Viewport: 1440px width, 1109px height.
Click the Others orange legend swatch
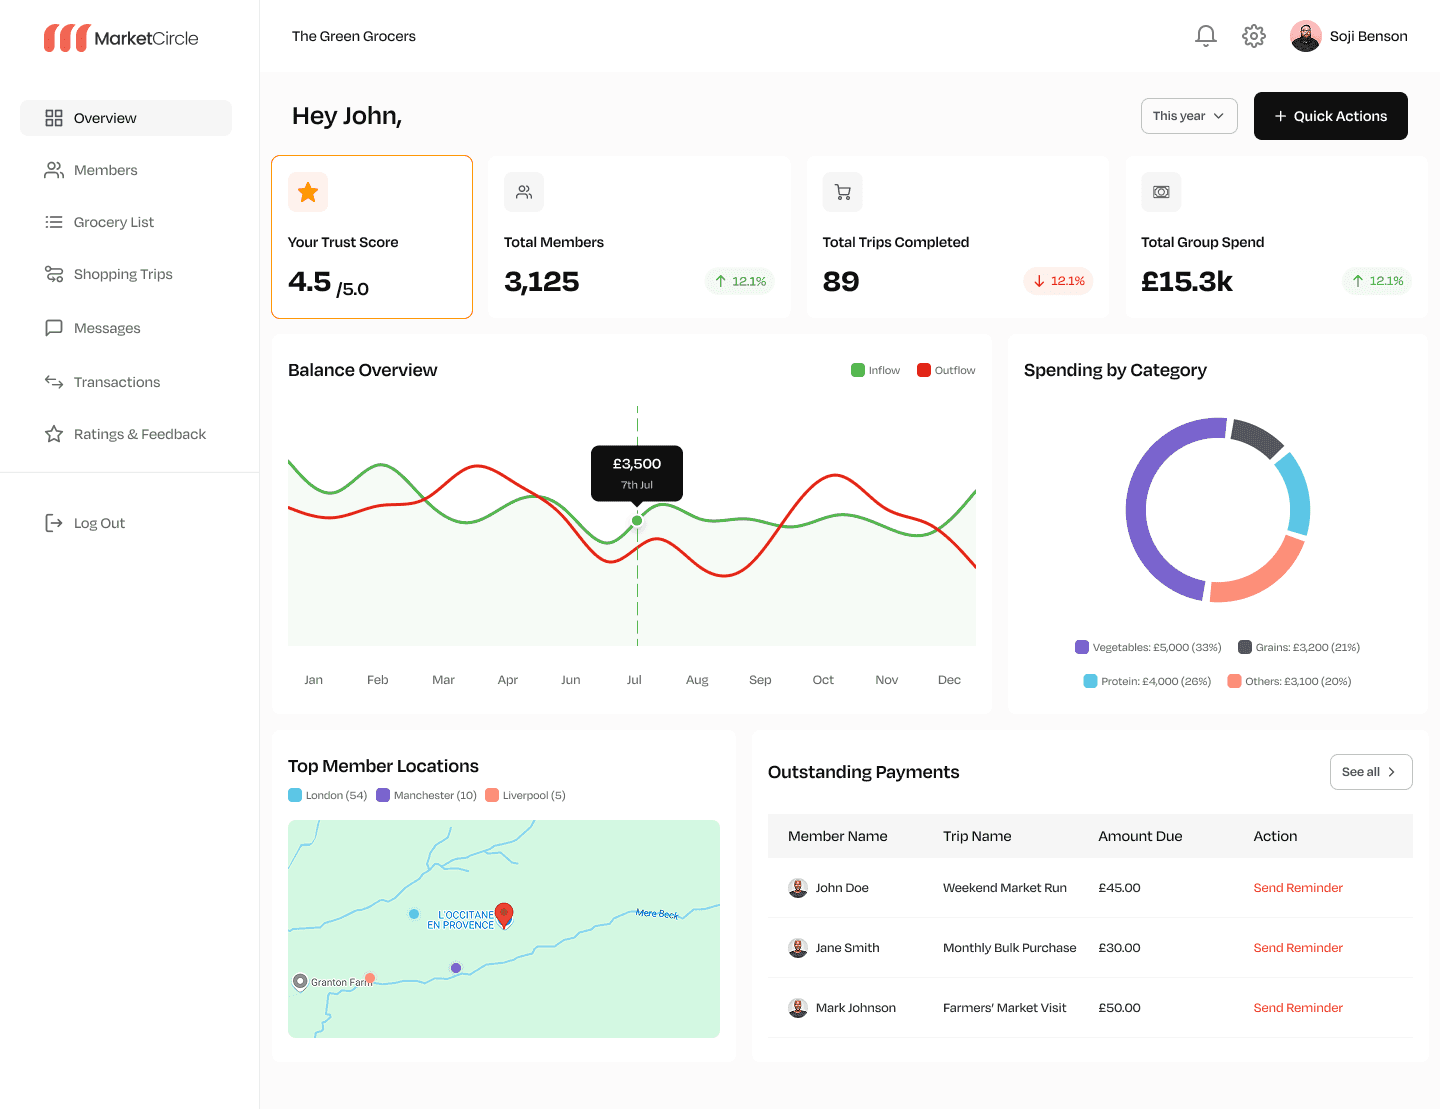pyautogui.click(x=1235, y=681)
